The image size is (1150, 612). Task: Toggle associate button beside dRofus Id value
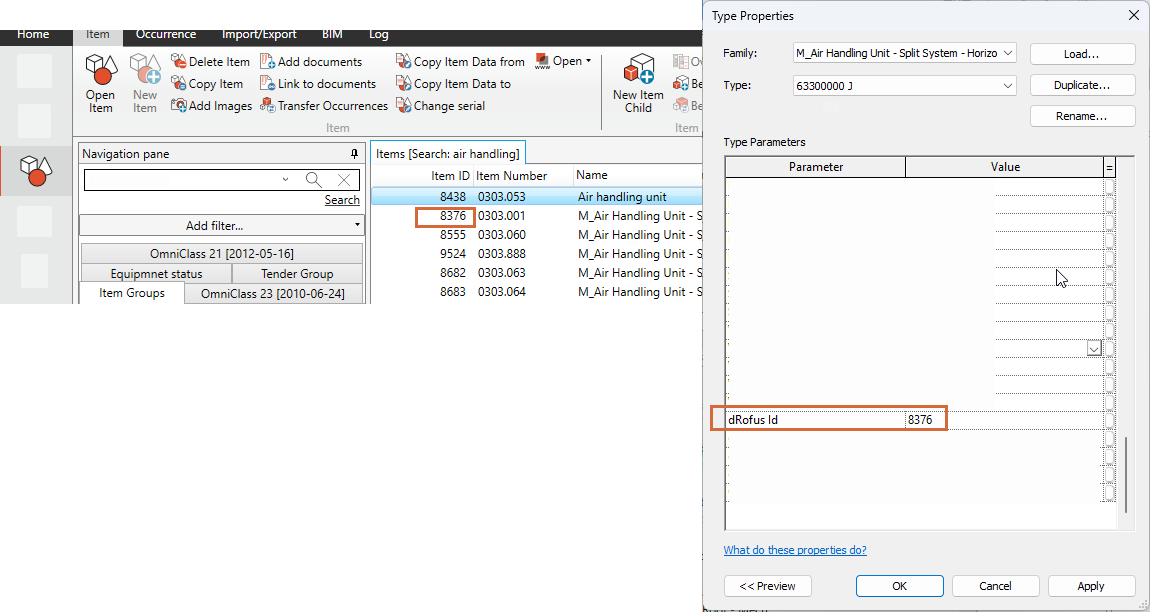point(1108,420)
